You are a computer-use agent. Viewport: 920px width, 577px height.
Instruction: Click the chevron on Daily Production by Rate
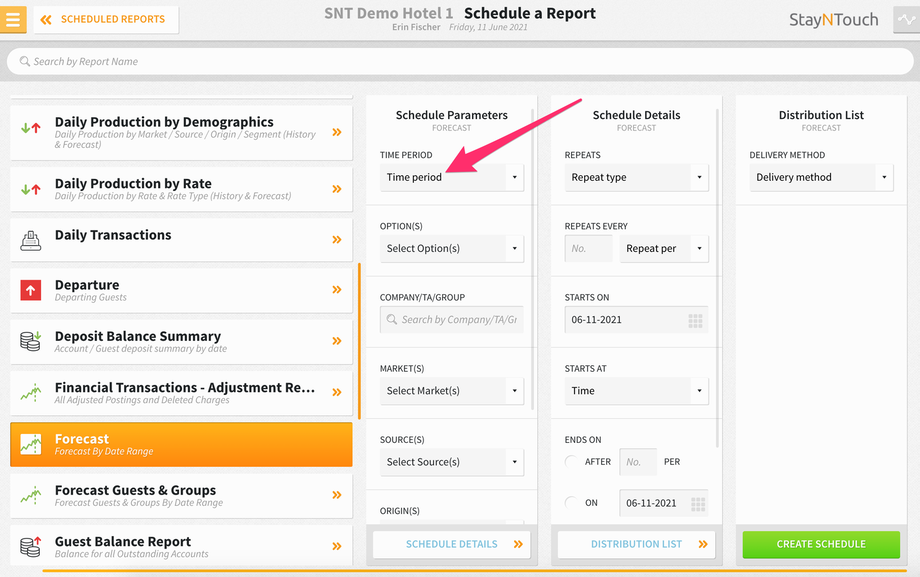click(x=337, y=189)
